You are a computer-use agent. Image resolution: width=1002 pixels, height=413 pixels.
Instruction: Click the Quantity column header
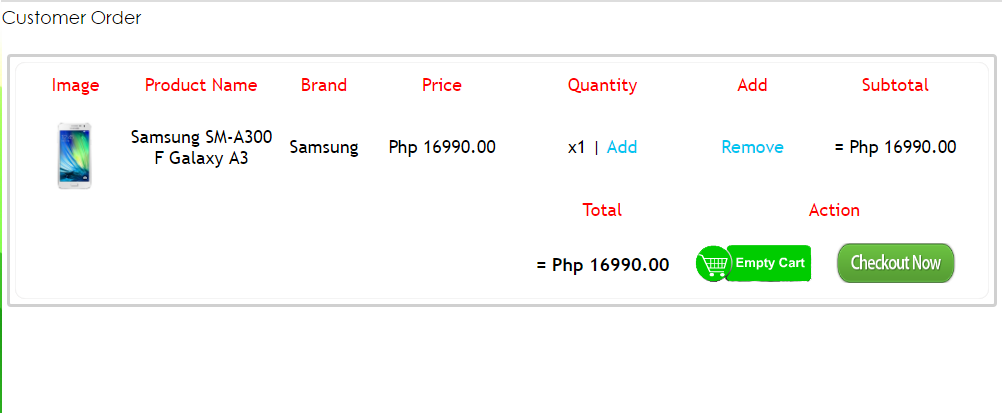603,85
